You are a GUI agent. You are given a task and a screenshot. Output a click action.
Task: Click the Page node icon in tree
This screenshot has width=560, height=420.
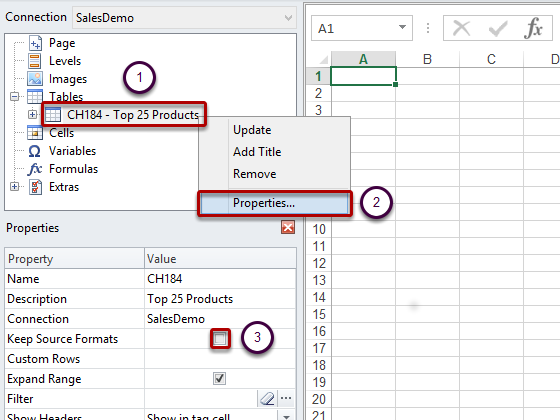pyautogui.click(x=35, y=43)
